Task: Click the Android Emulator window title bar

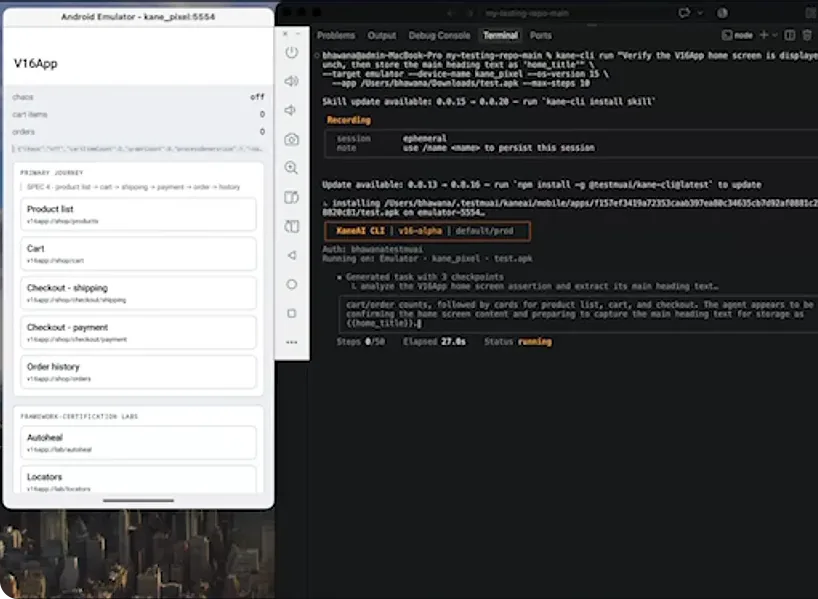Action: [x=138, y=17]
